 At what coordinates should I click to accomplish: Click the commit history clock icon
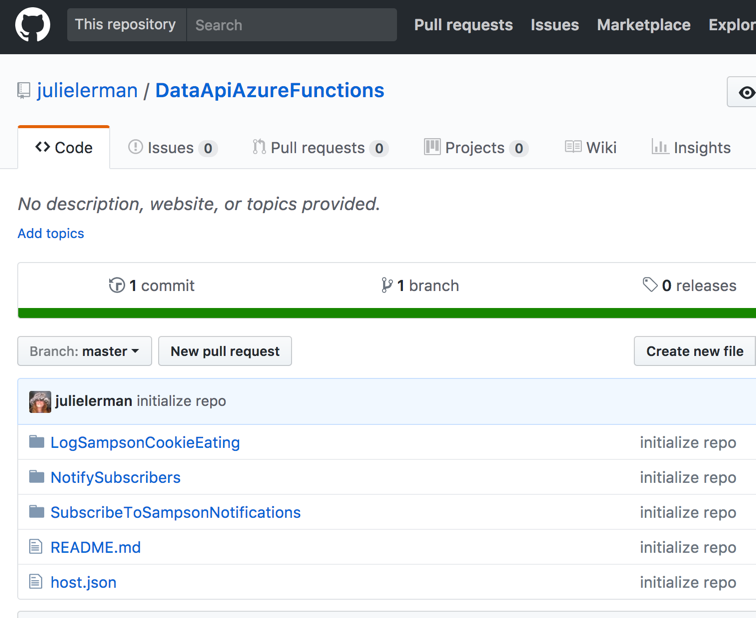[x=117, y=285]
